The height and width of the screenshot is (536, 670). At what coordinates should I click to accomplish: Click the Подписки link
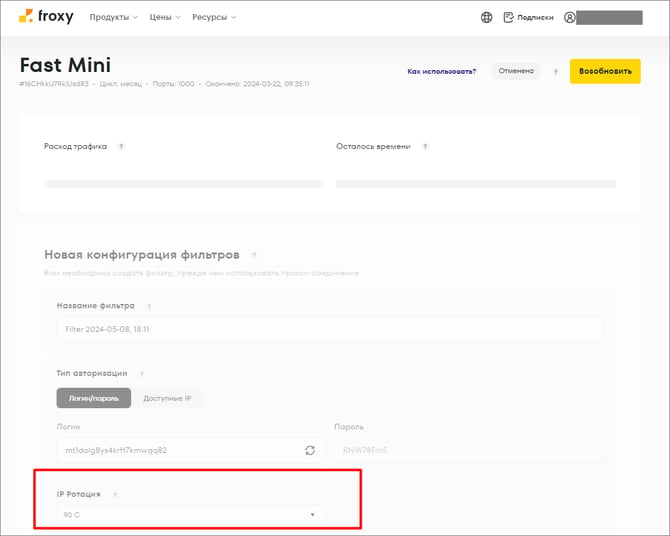[535, 18]
